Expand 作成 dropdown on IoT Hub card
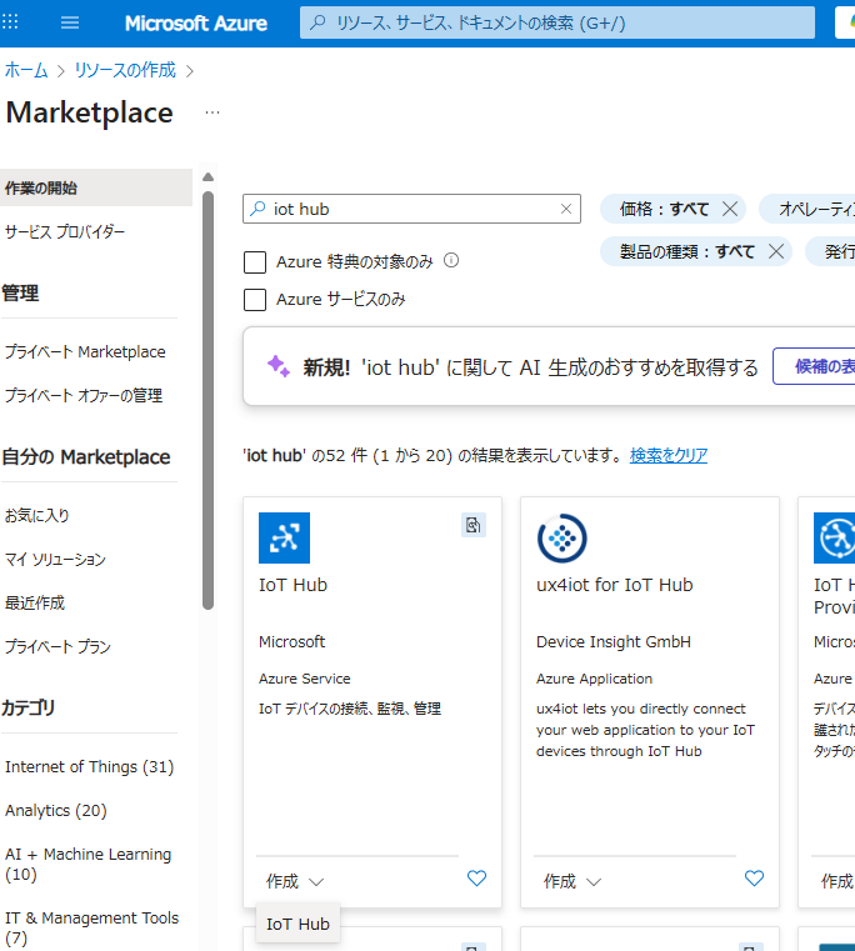 pos(295,881)
